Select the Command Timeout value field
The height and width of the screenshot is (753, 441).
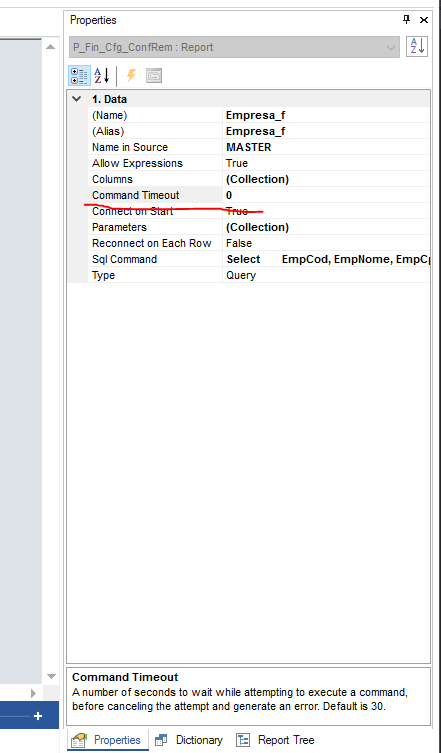click(x=326, y=195)
